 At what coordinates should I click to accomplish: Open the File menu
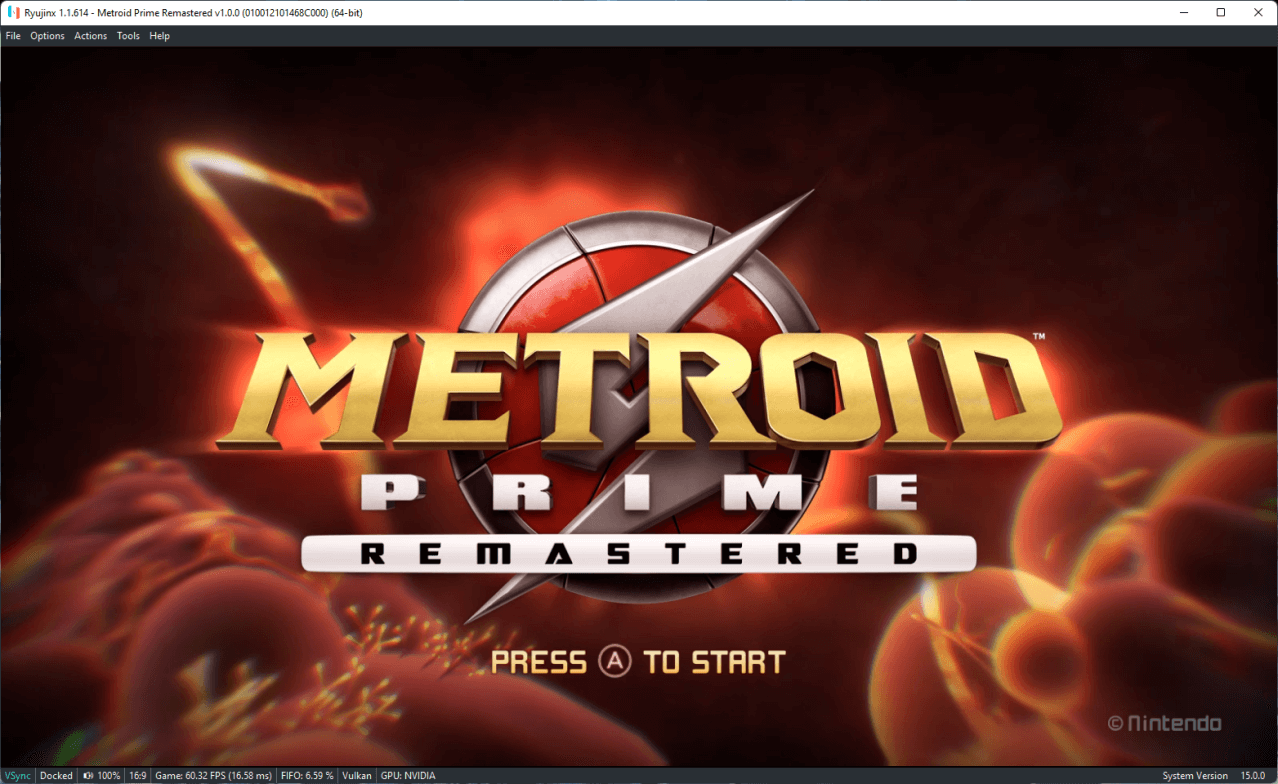pos(13,36)
